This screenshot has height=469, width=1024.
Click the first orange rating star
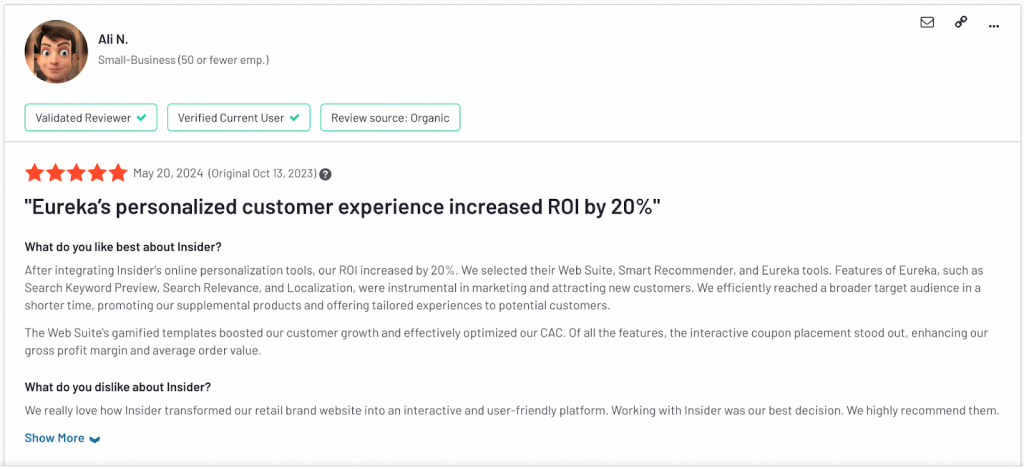click(x=34, y=173)
